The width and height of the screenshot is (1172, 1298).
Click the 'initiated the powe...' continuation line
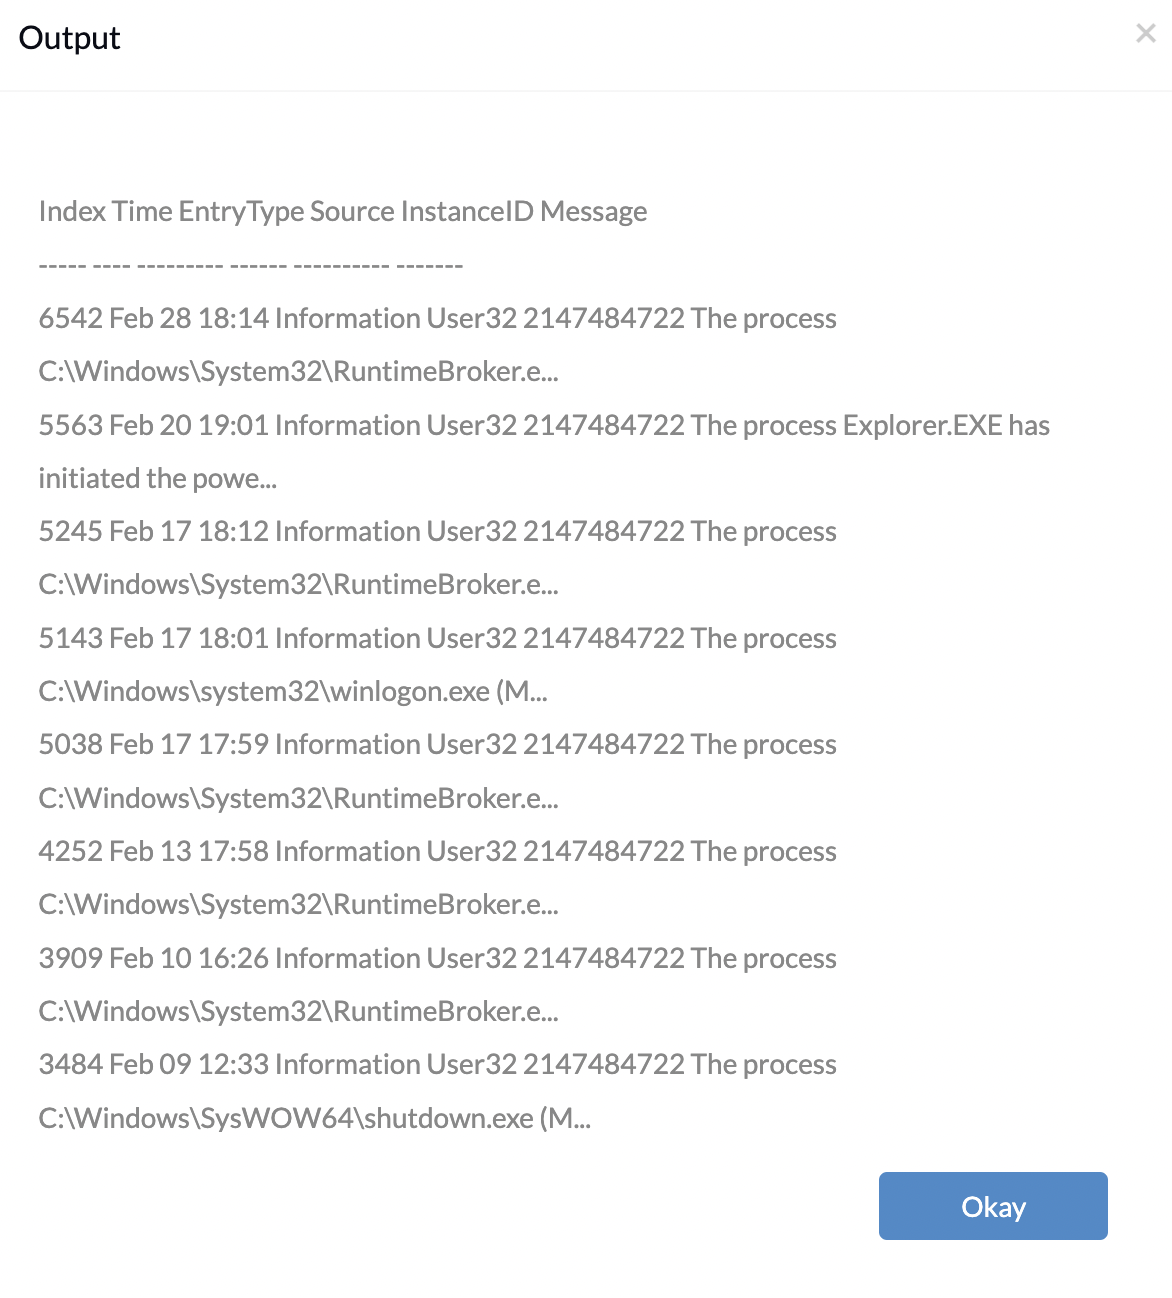coord(157,478)
